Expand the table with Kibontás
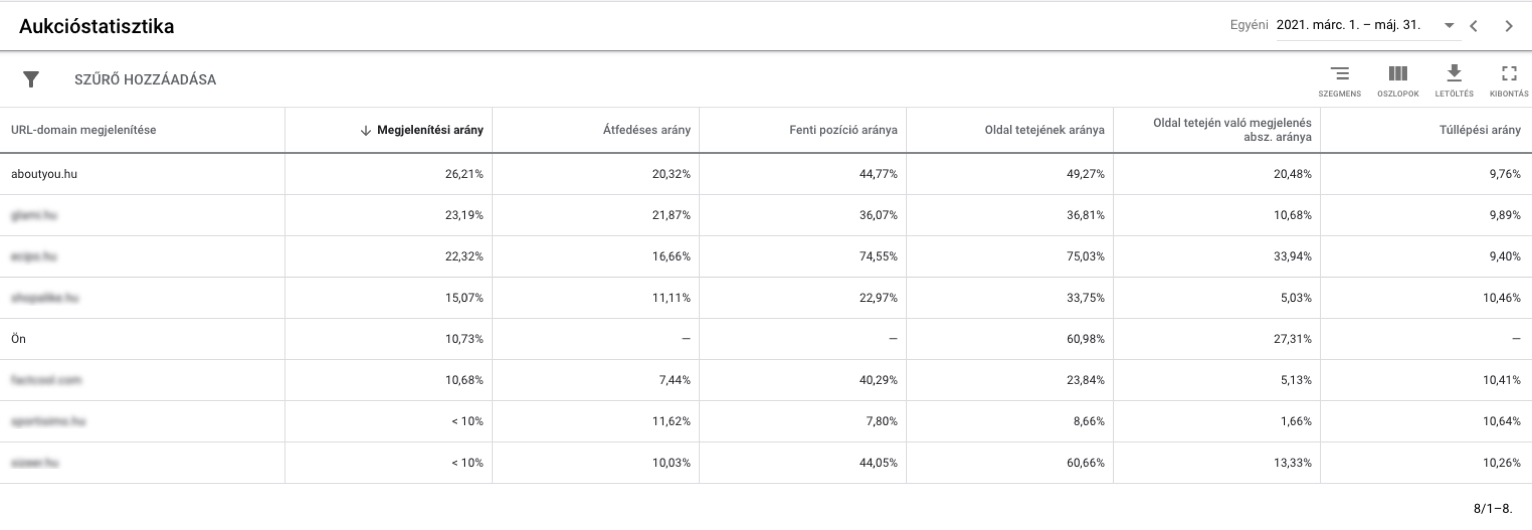Screen dimensions: 1532x530 [x=1509, y=79]
